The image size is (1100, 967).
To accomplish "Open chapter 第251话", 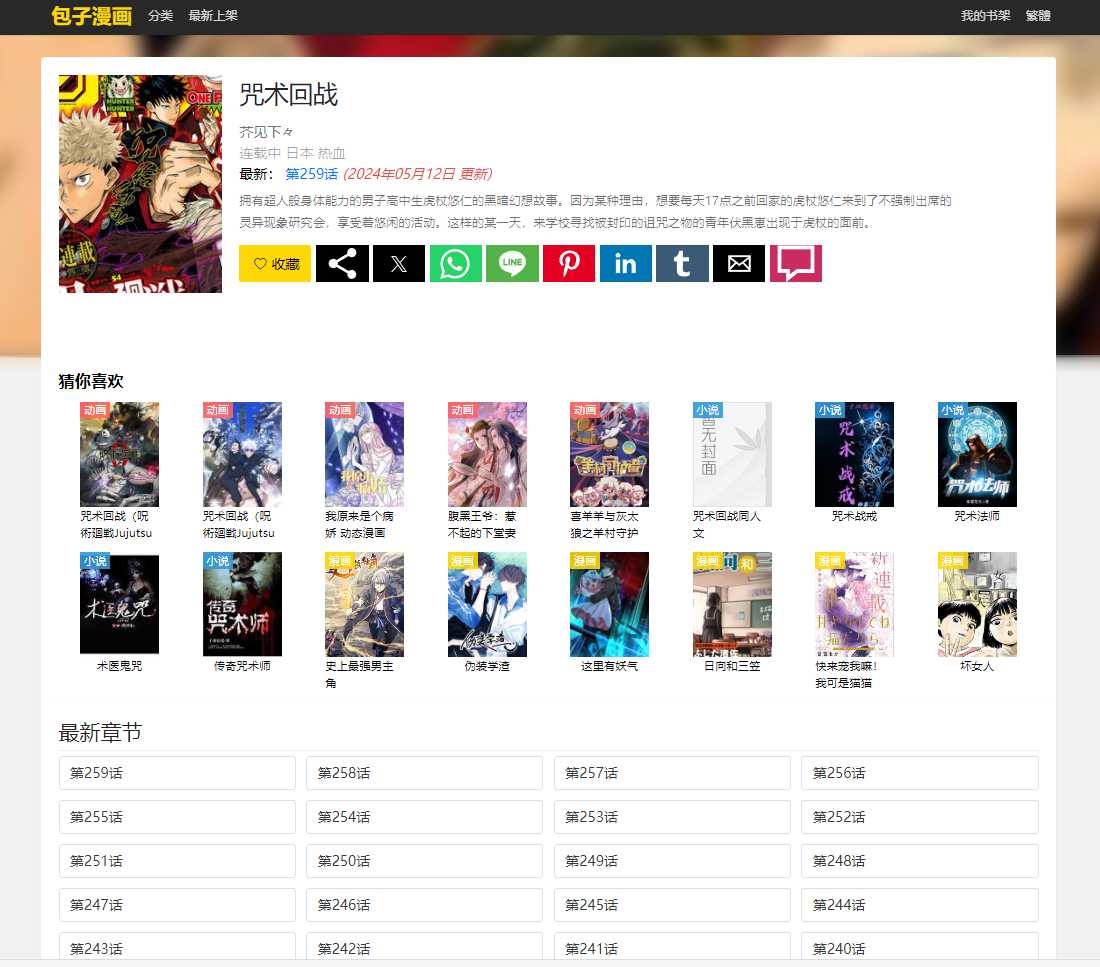I will (x=177, y=860).
